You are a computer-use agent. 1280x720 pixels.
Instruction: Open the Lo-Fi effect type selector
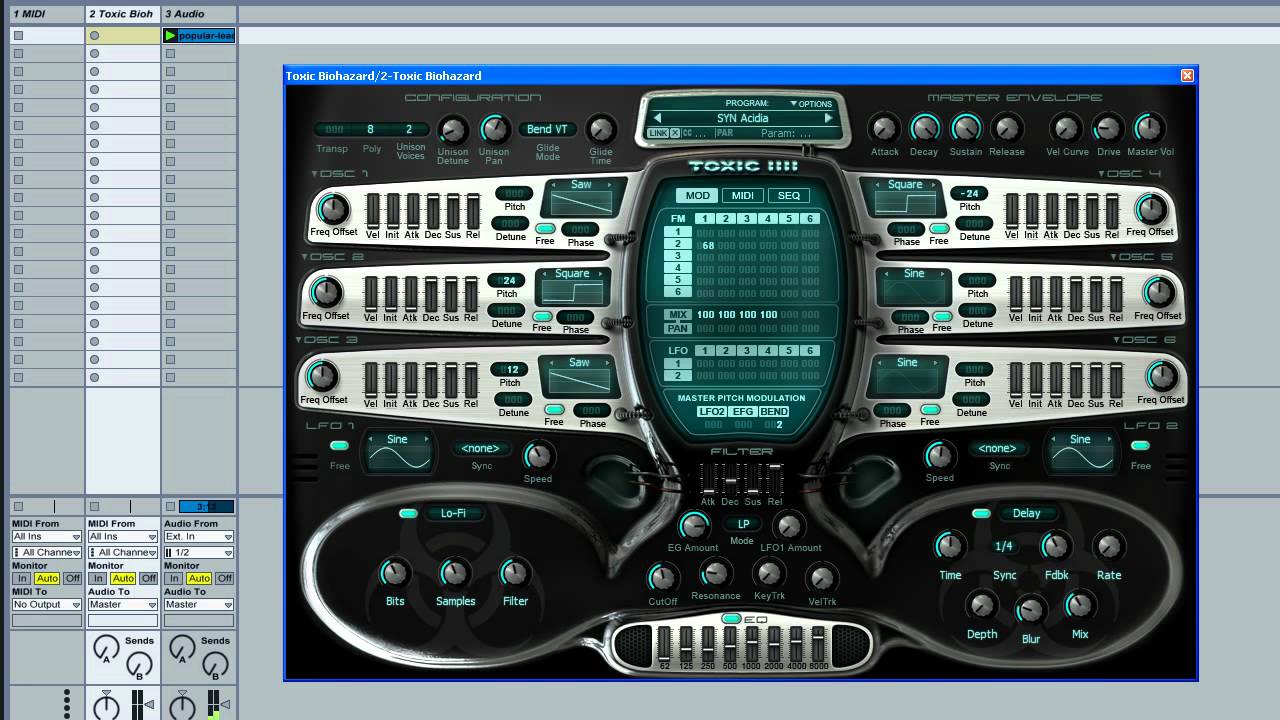point(453,514)
